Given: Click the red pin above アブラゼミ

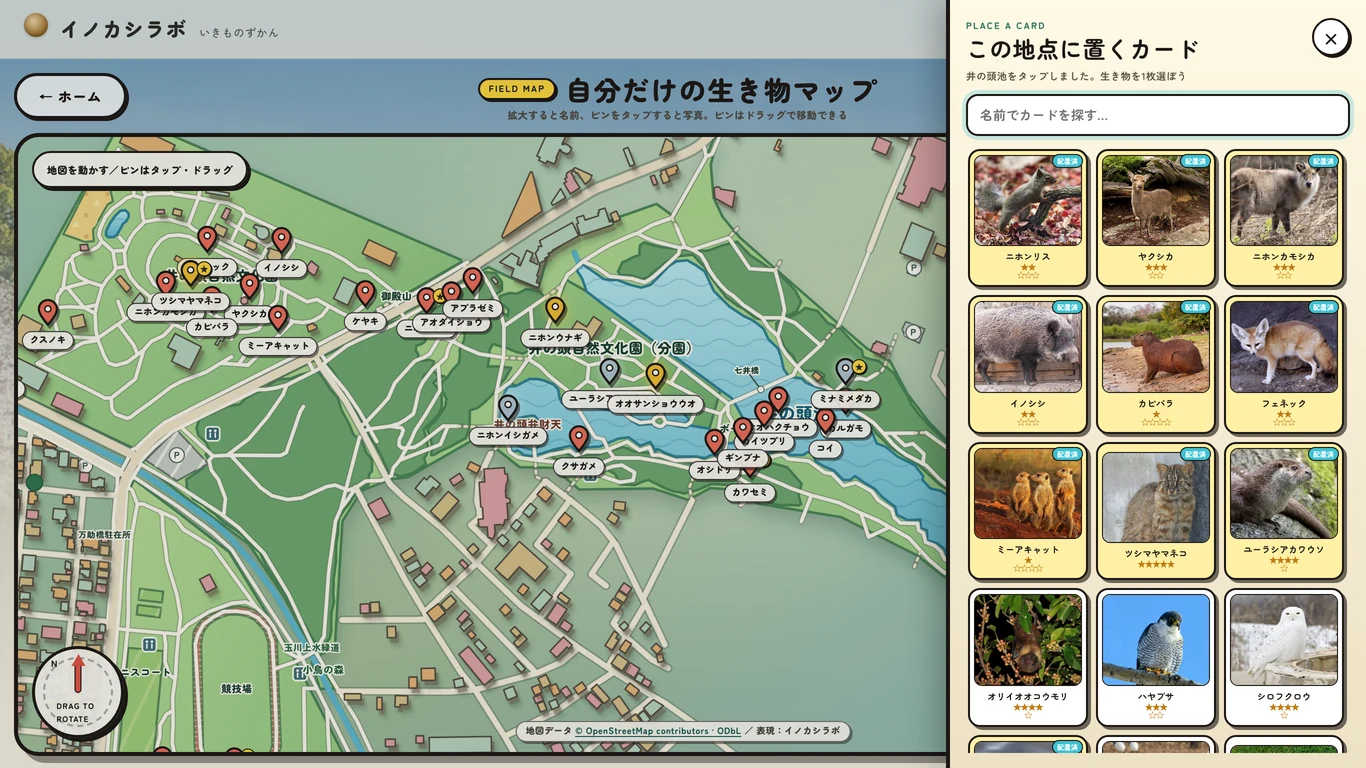Looking at the screenshot, I should 472,281.
